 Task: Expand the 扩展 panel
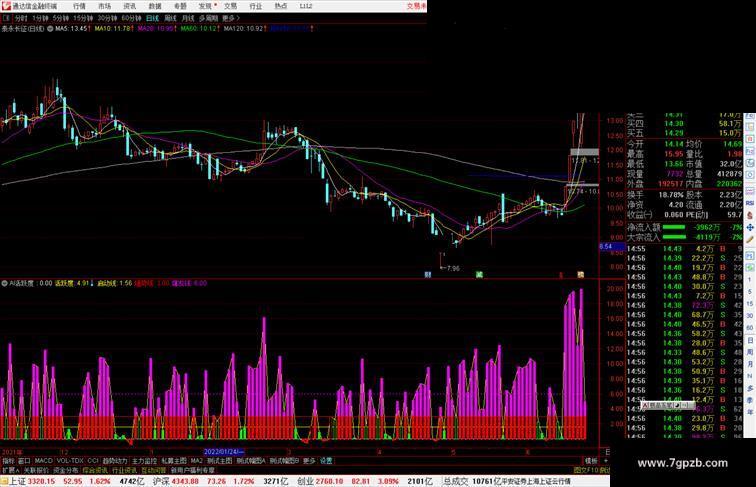(10, 470)
